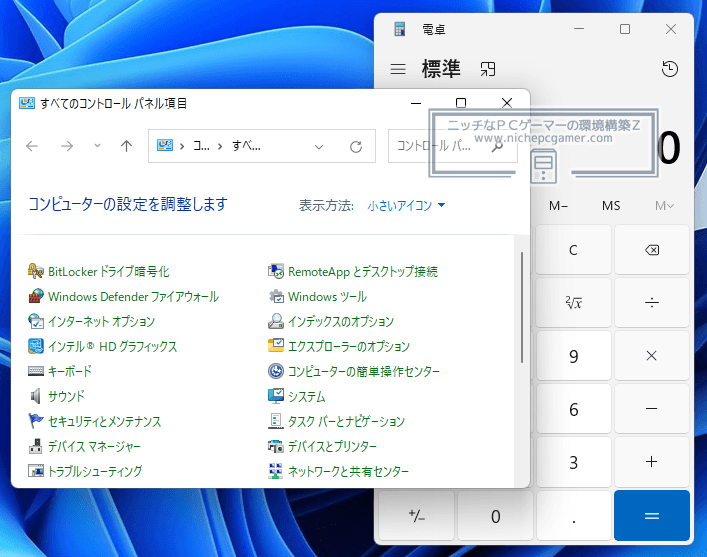Click the 0 key in calculator
Image resolution: width=707 pixels, height=557 pixels.
[x=495, y=516]
